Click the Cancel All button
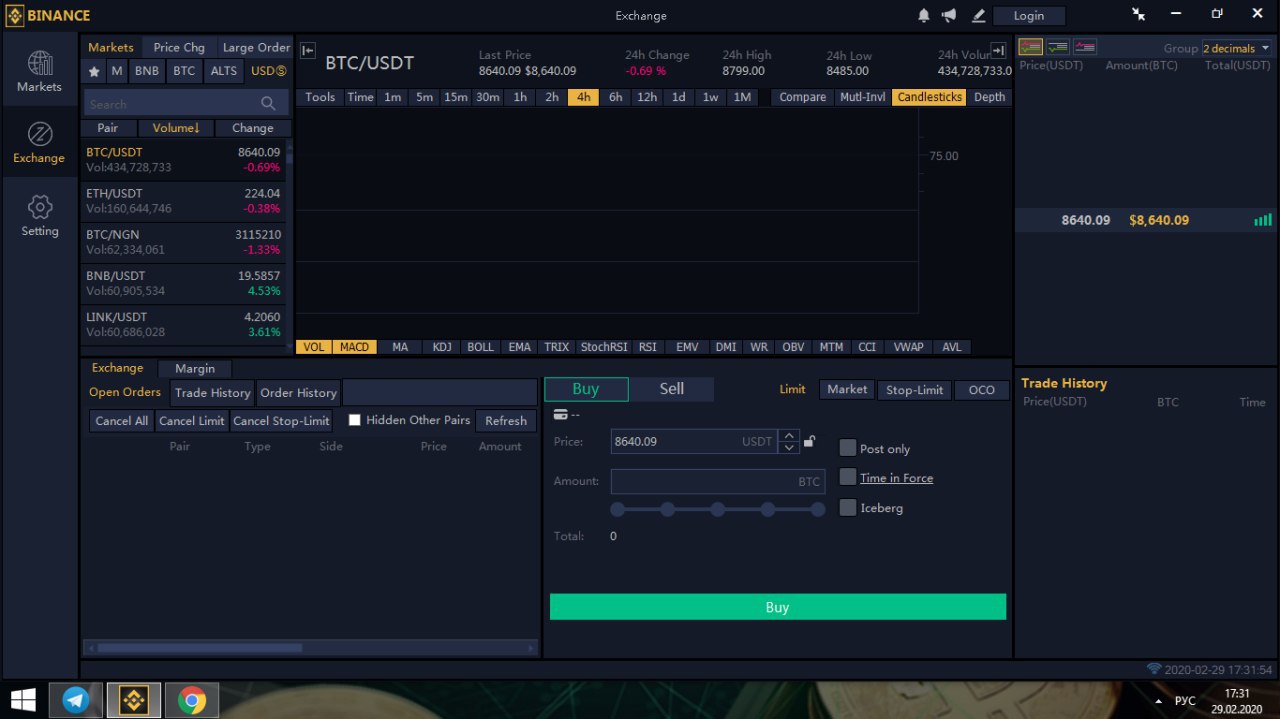This screenshot has width=1280, height=719. (121, 421)
